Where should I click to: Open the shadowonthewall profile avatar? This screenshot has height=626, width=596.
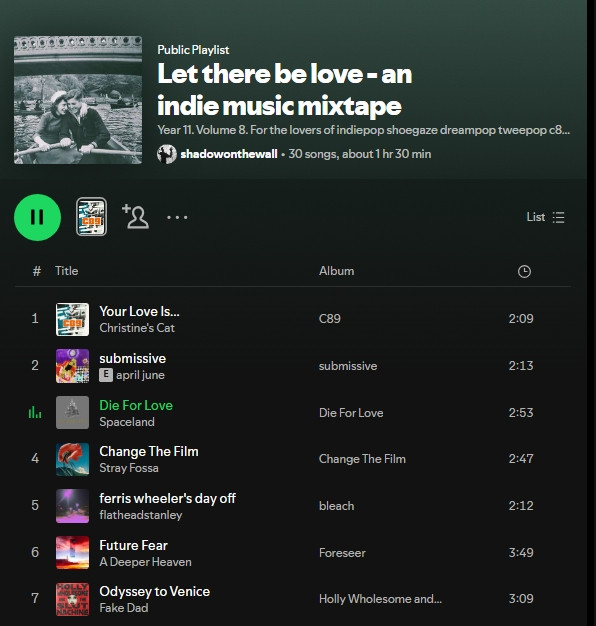tap(167, 154)
